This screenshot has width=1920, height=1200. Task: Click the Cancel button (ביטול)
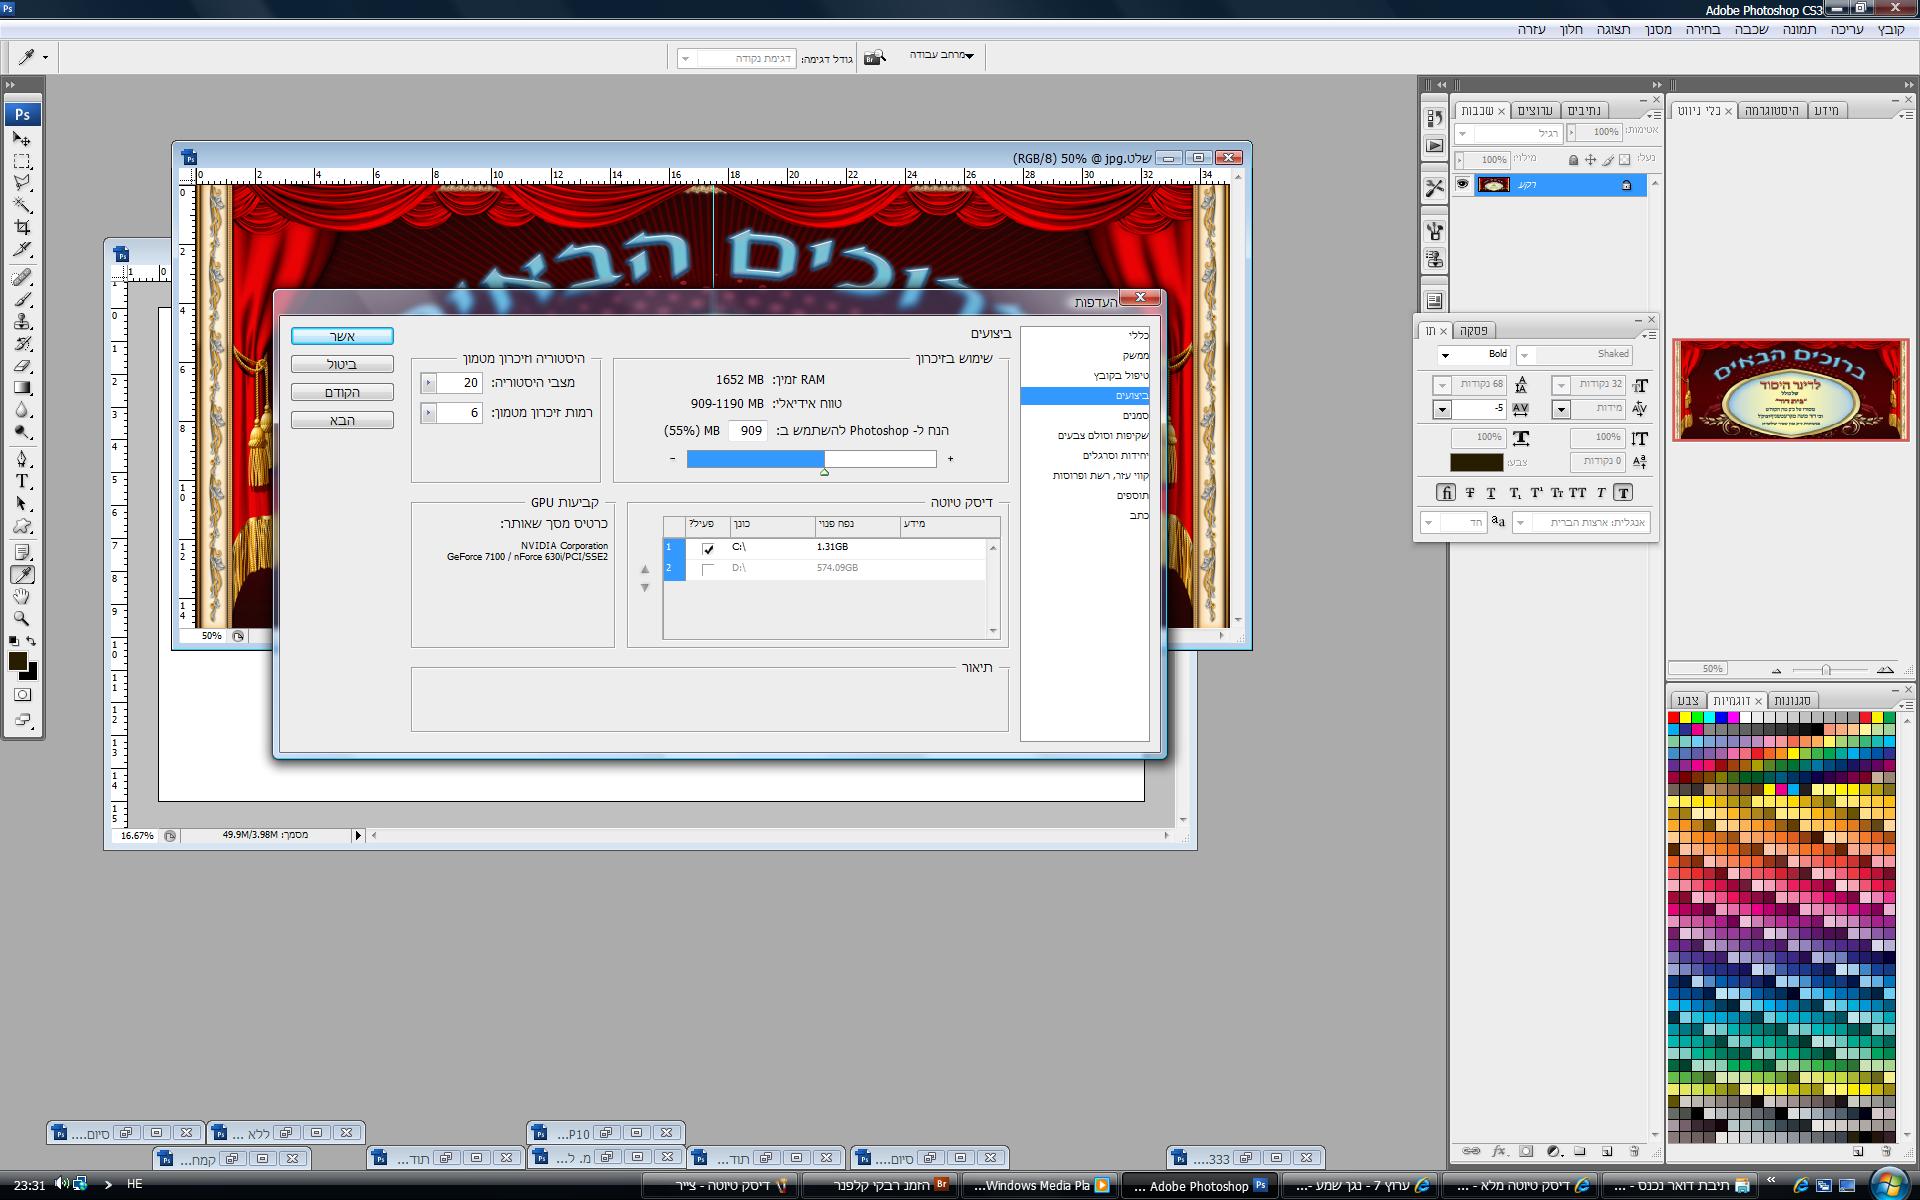click(x=342, y=364)
